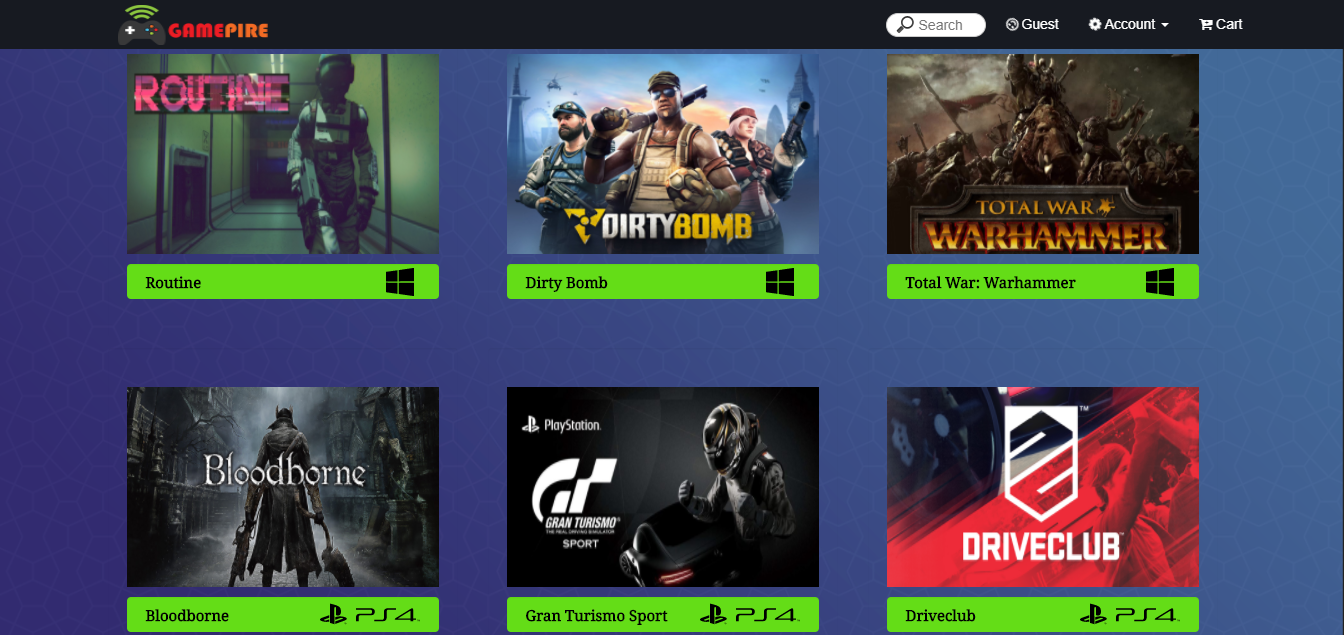View the Driveclub cover thumbnail
1344x635 pixels.
coord(1043,487)
